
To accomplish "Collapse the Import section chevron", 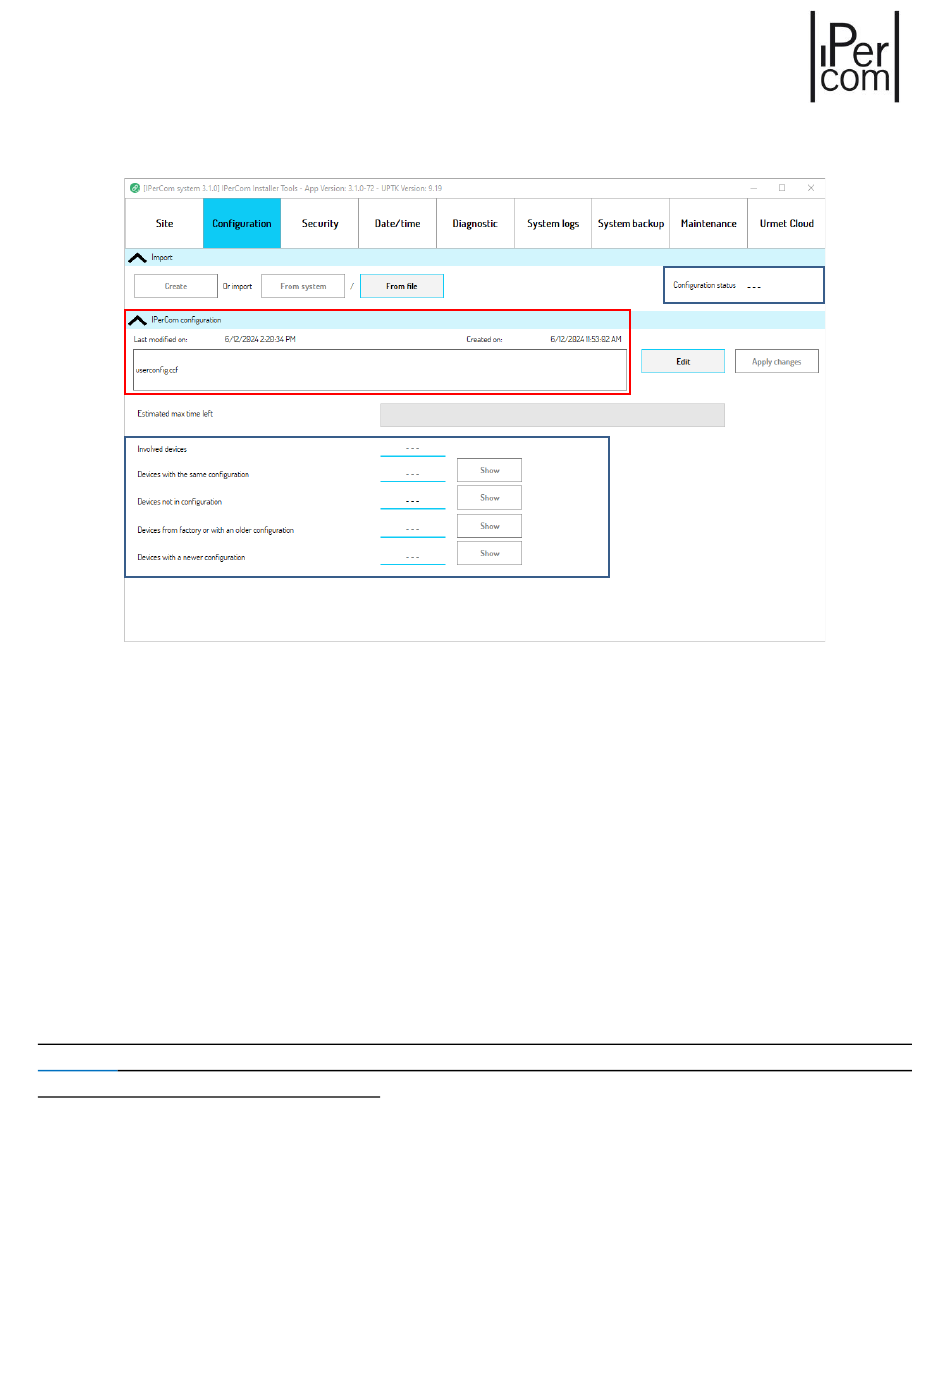I will 138,258.
